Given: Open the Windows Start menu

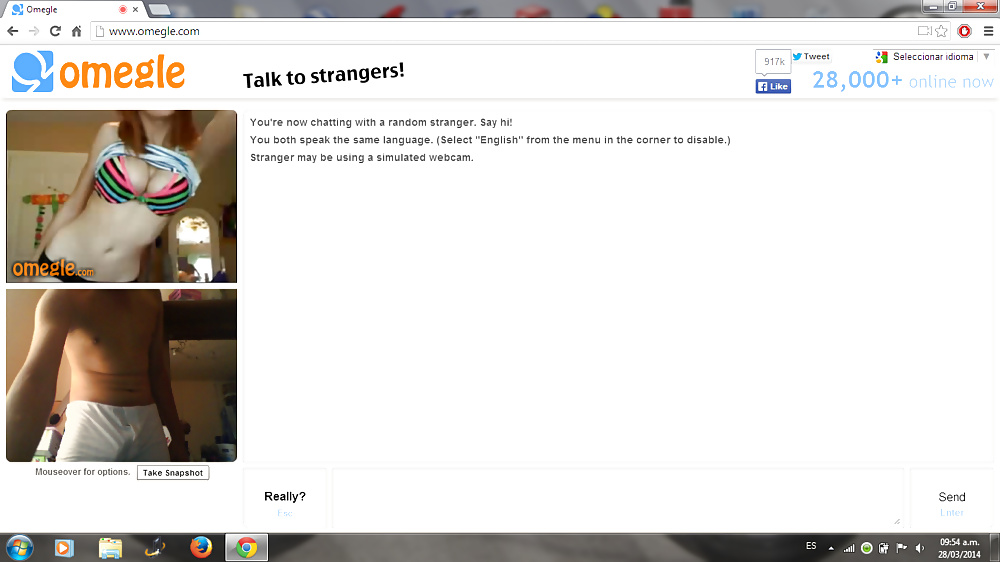Looking at the screenshot, I should pyautogui.click(x=19, y=547).
